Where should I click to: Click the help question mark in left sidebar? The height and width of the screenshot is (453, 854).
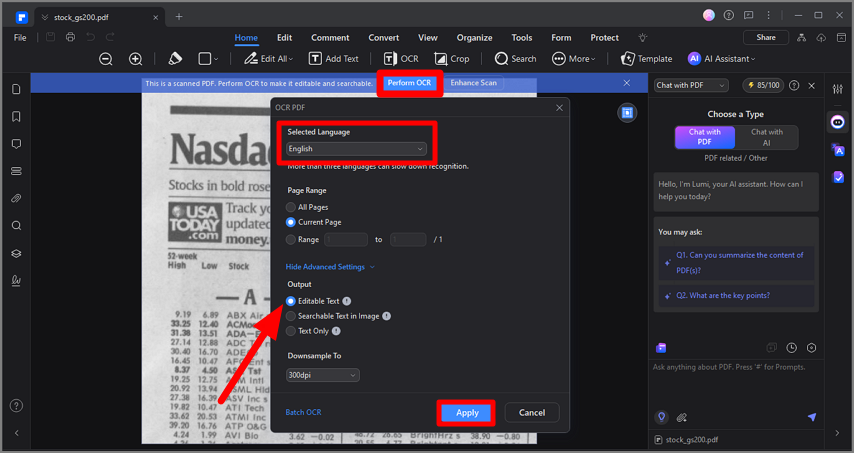(x=16, y=406)
